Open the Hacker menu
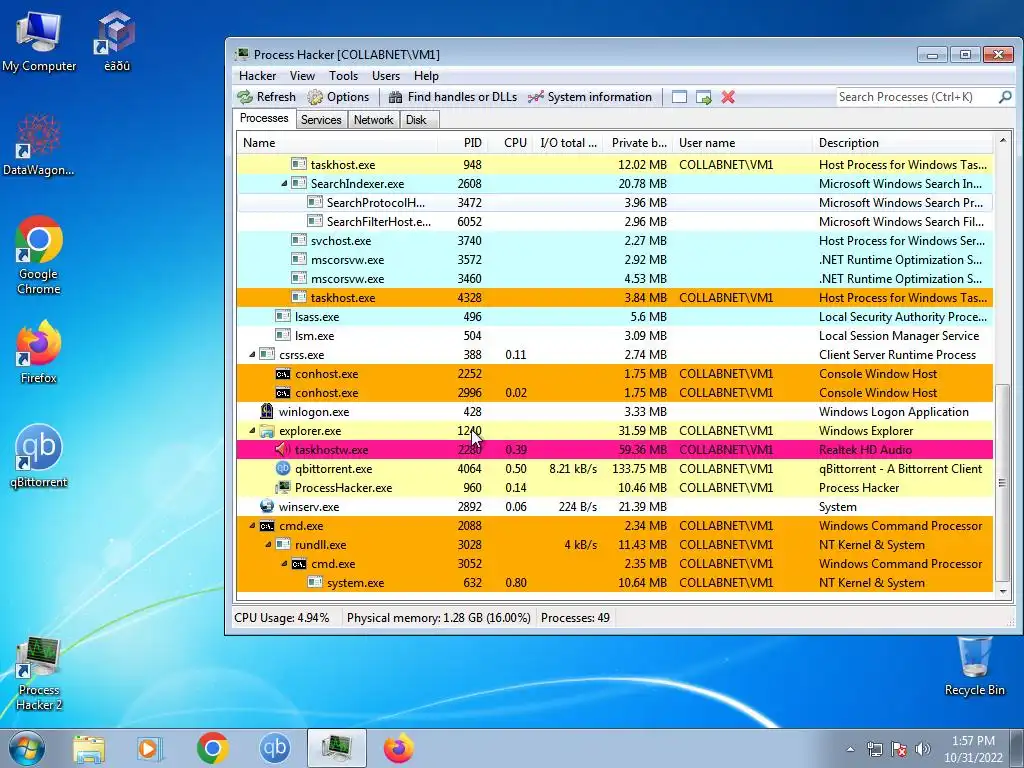This screenshot has width=1024, height=768. (x=257, y=76)
